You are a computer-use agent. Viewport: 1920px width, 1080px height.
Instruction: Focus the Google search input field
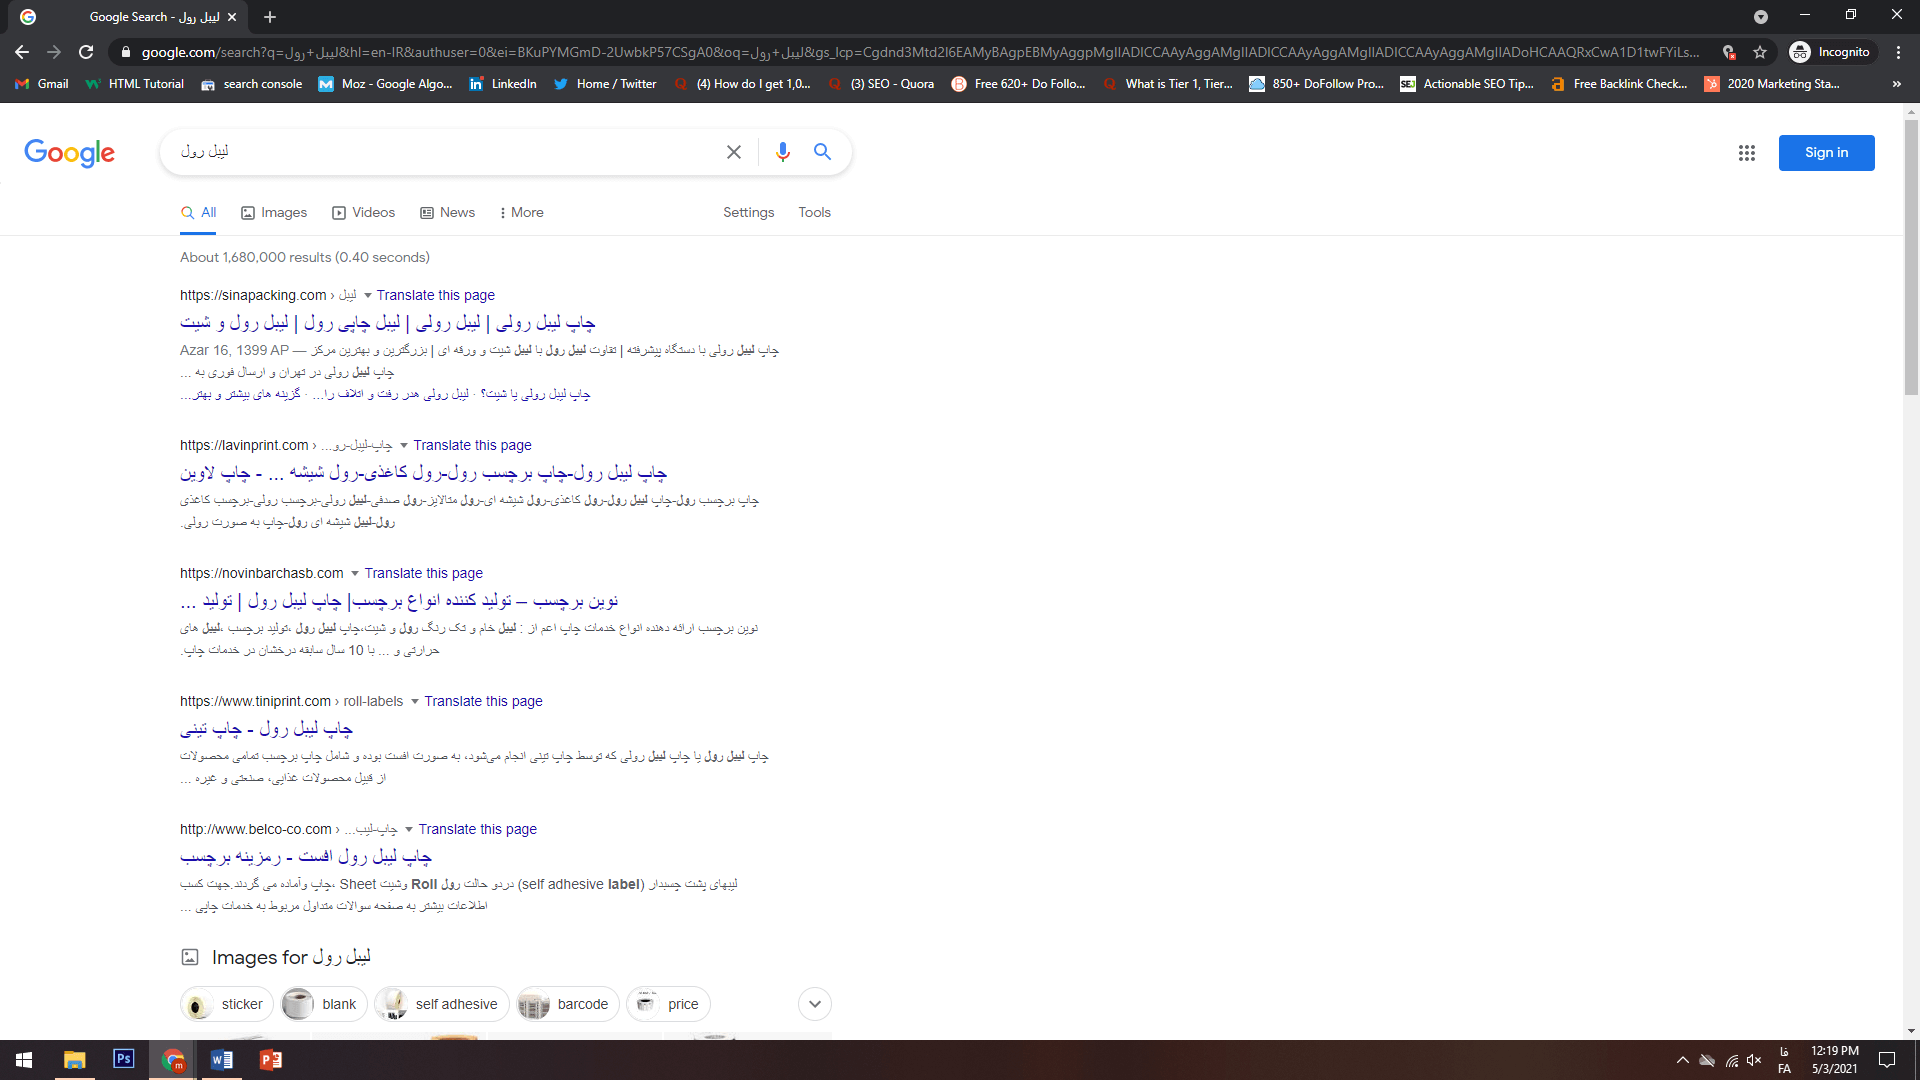(445, 152)
